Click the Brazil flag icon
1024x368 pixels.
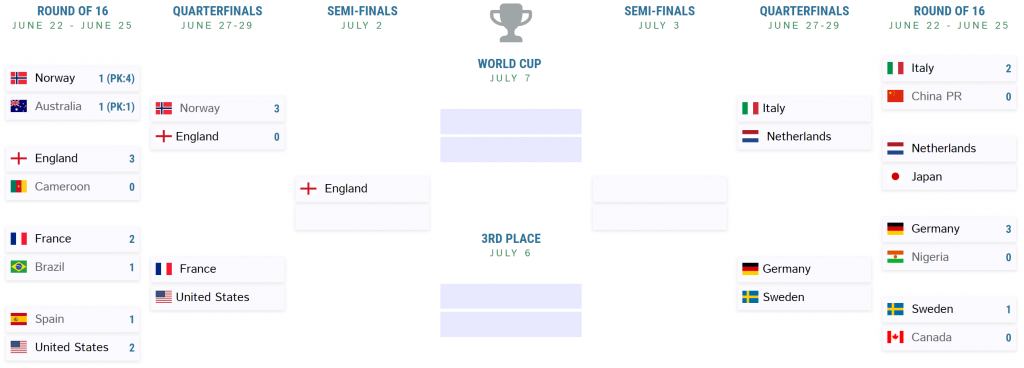(19, 267)
